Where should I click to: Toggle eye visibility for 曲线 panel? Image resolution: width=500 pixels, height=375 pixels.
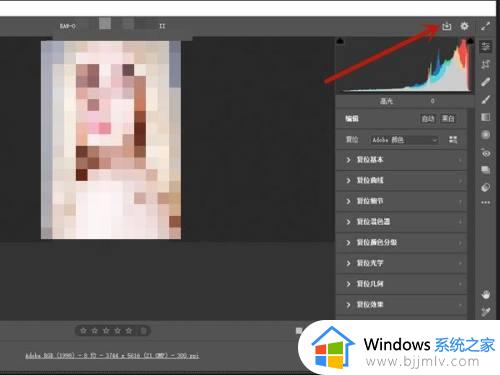(x=460, y=181)
